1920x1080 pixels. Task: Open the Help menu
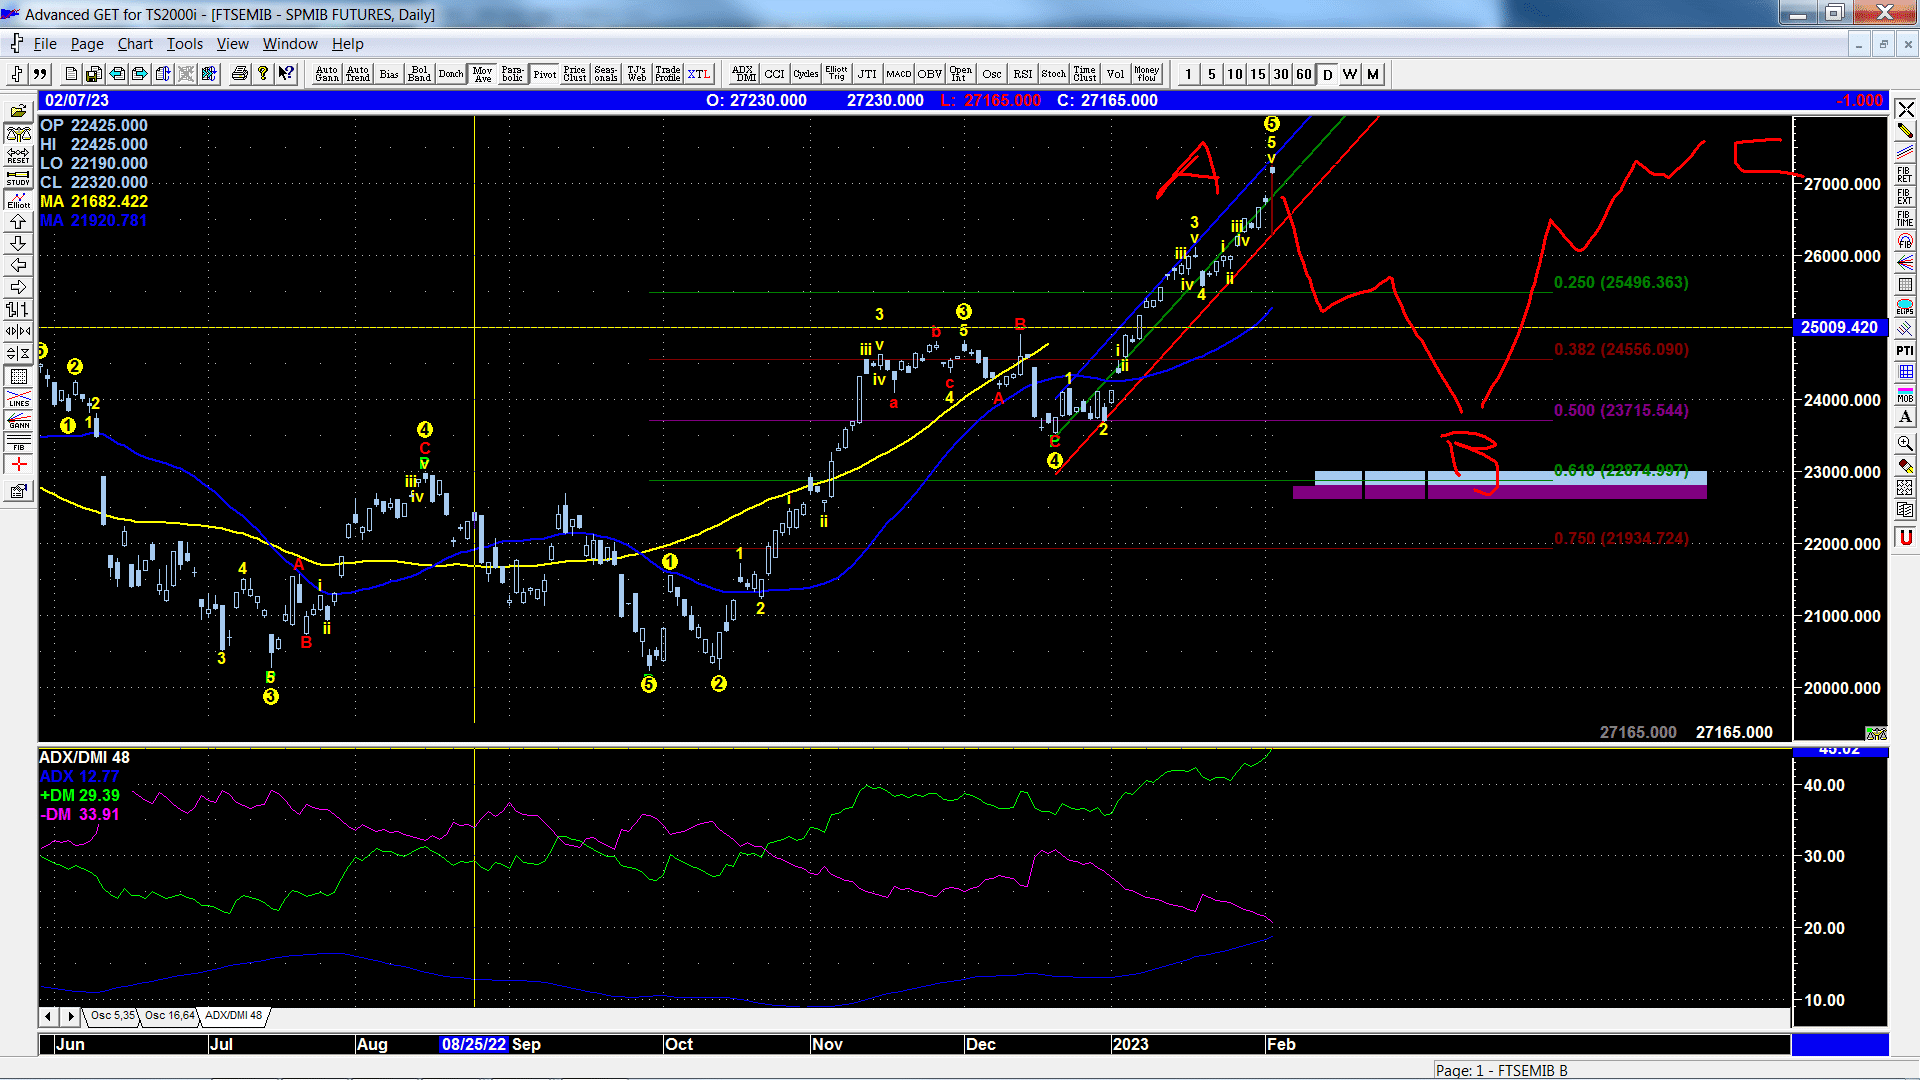click(x=348, y=44)
